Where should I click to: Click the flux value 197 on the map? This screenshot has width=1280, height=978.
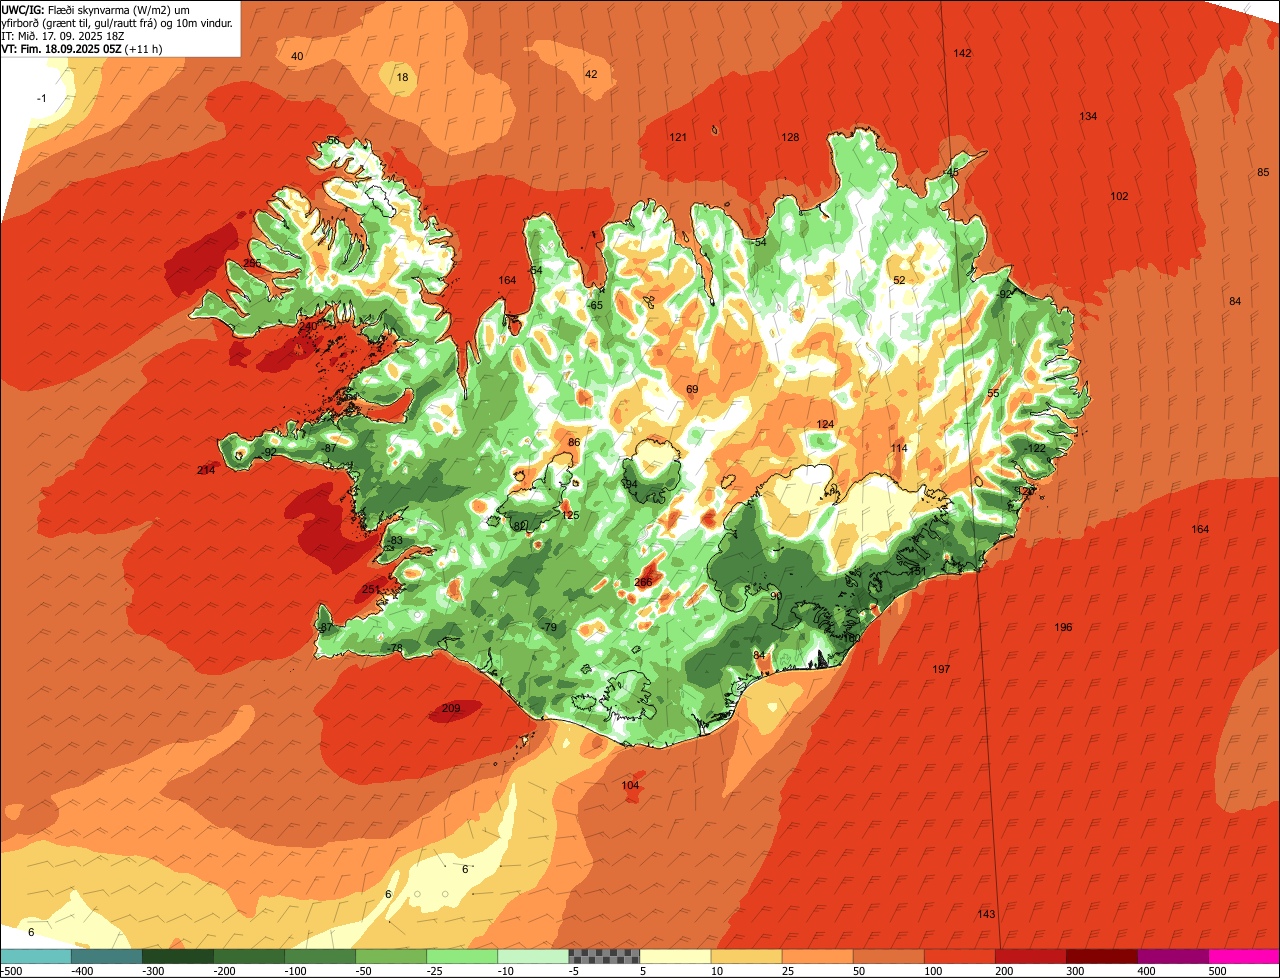(941, 670)
